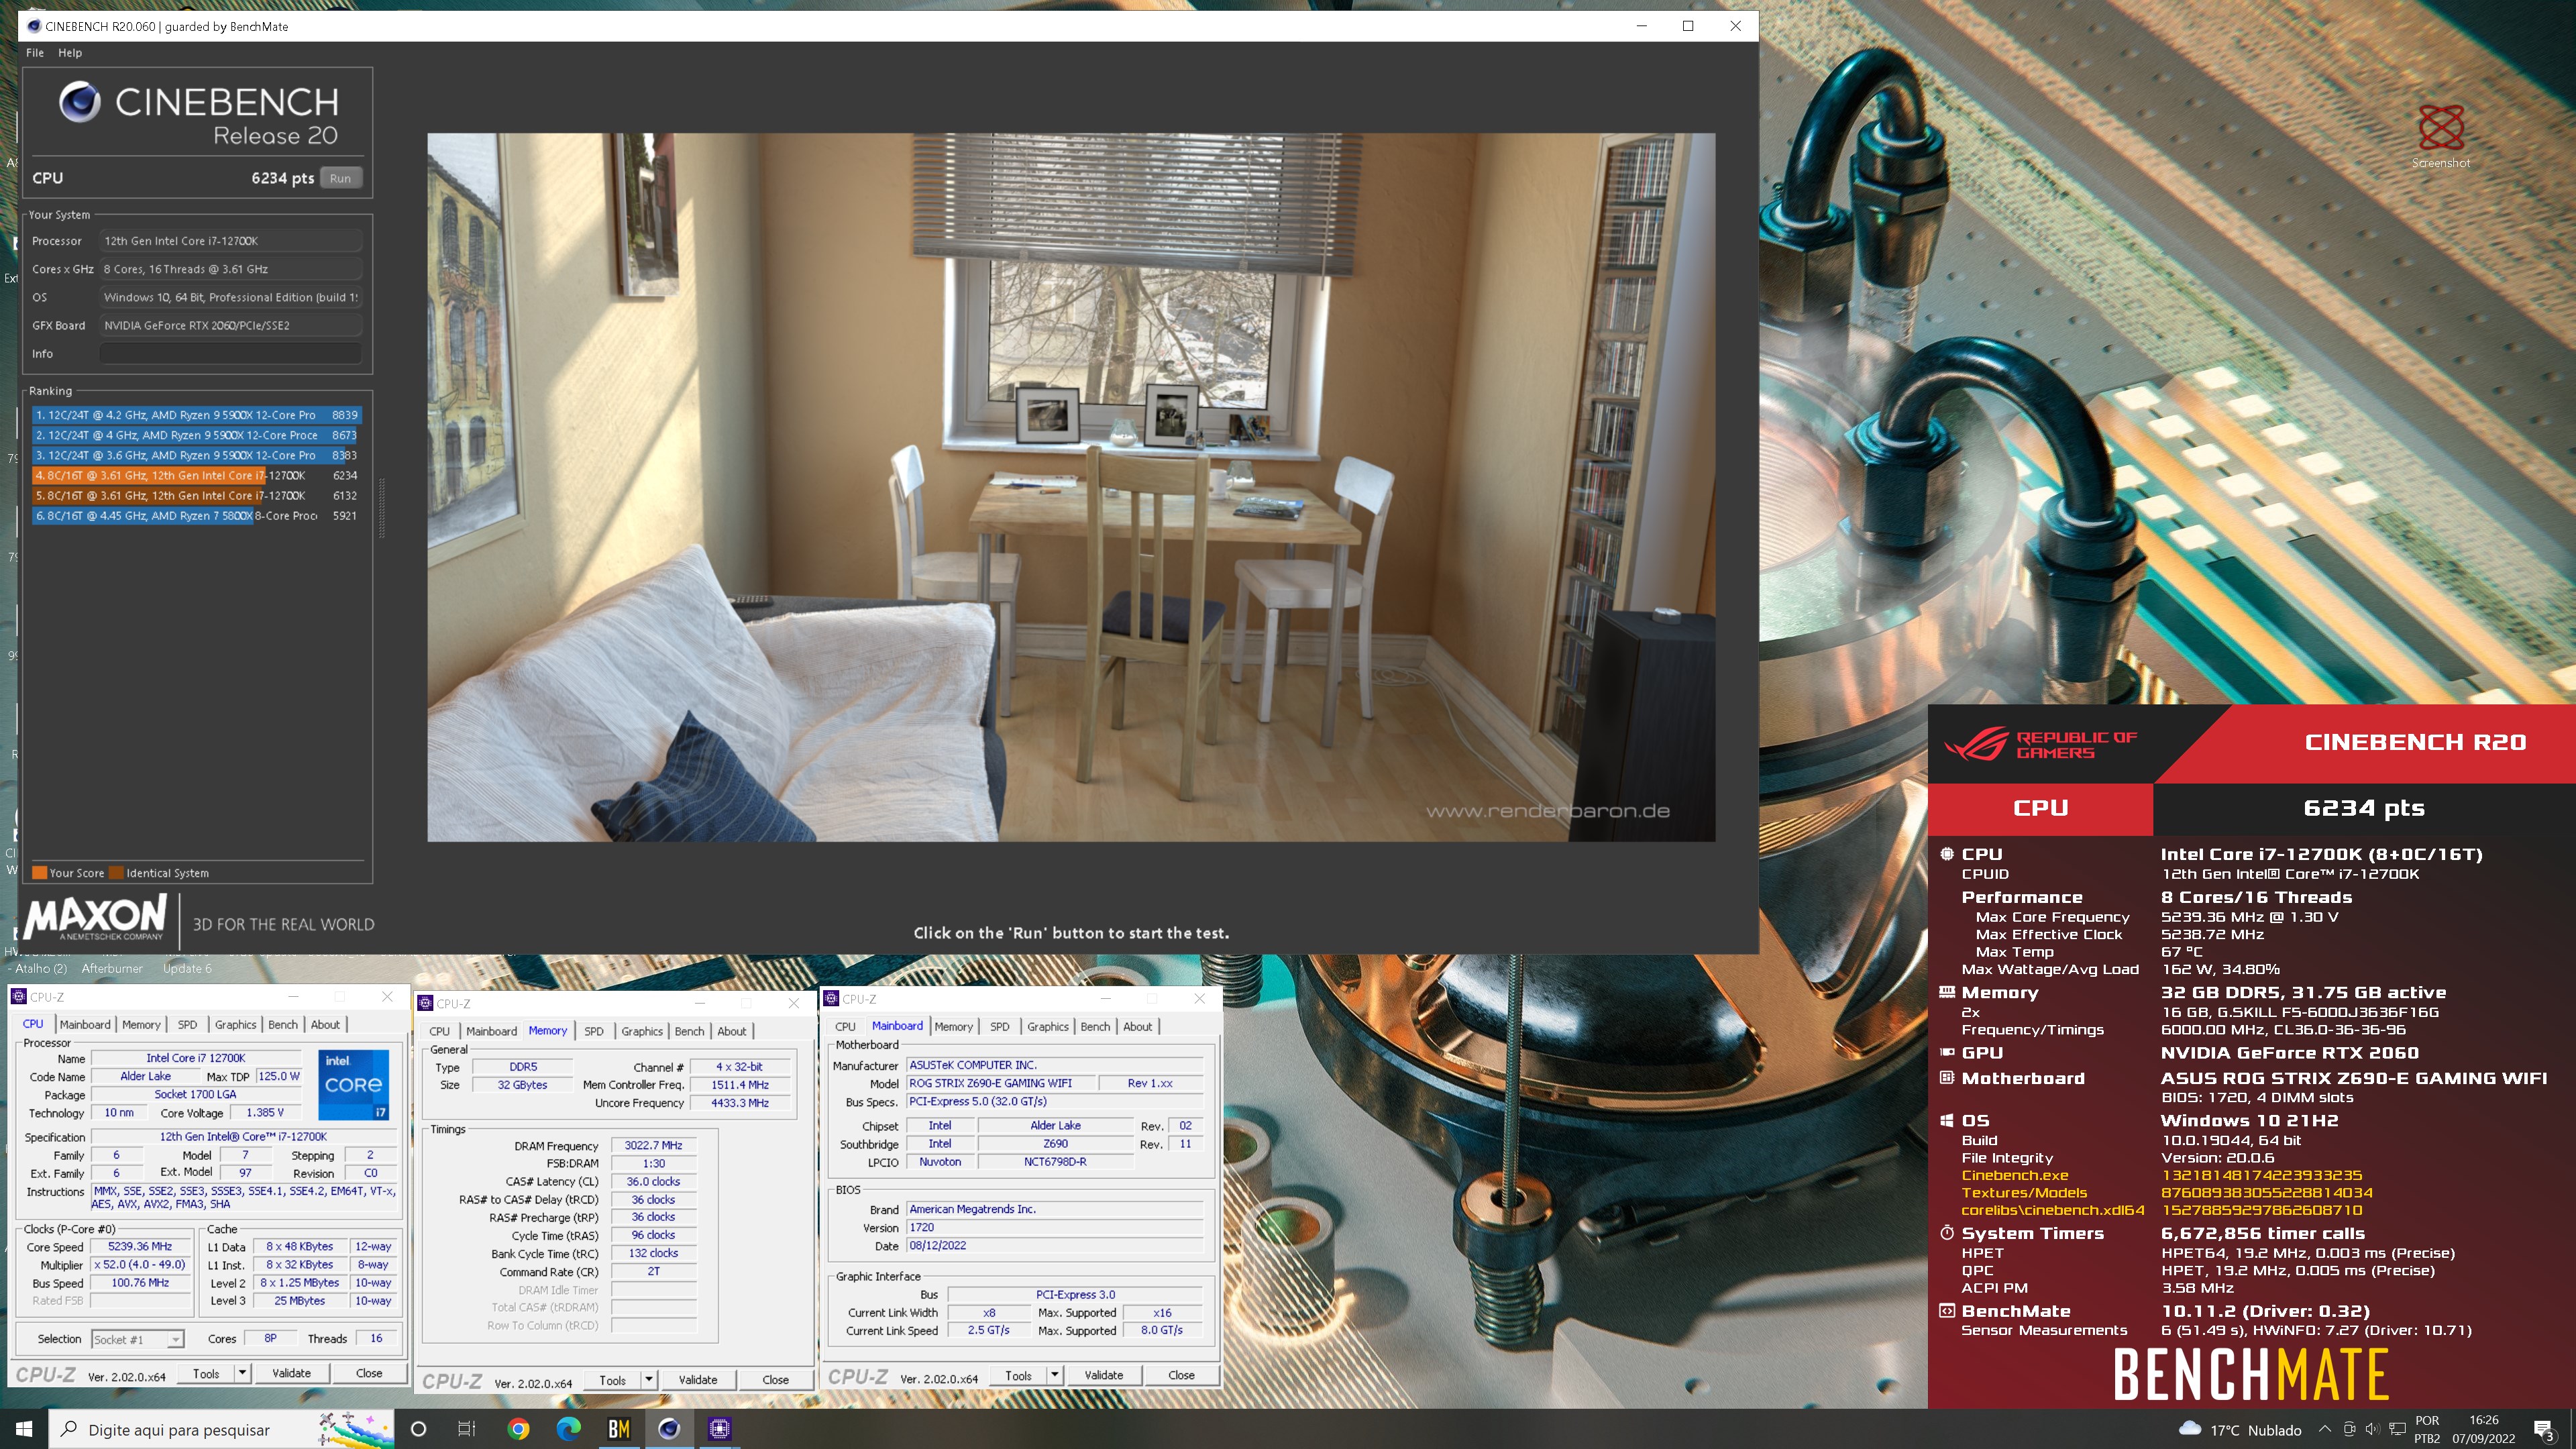
Task: Open About tab in CPU-Z Mainboard window
Action: tap(1137, 1026)
